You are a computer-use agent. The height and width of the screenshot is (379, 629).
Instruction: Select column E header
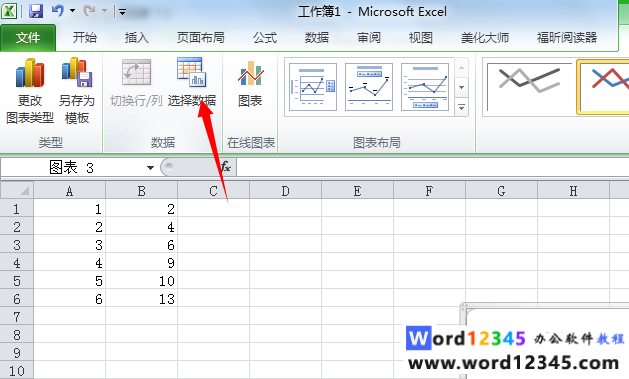(357, 191)
